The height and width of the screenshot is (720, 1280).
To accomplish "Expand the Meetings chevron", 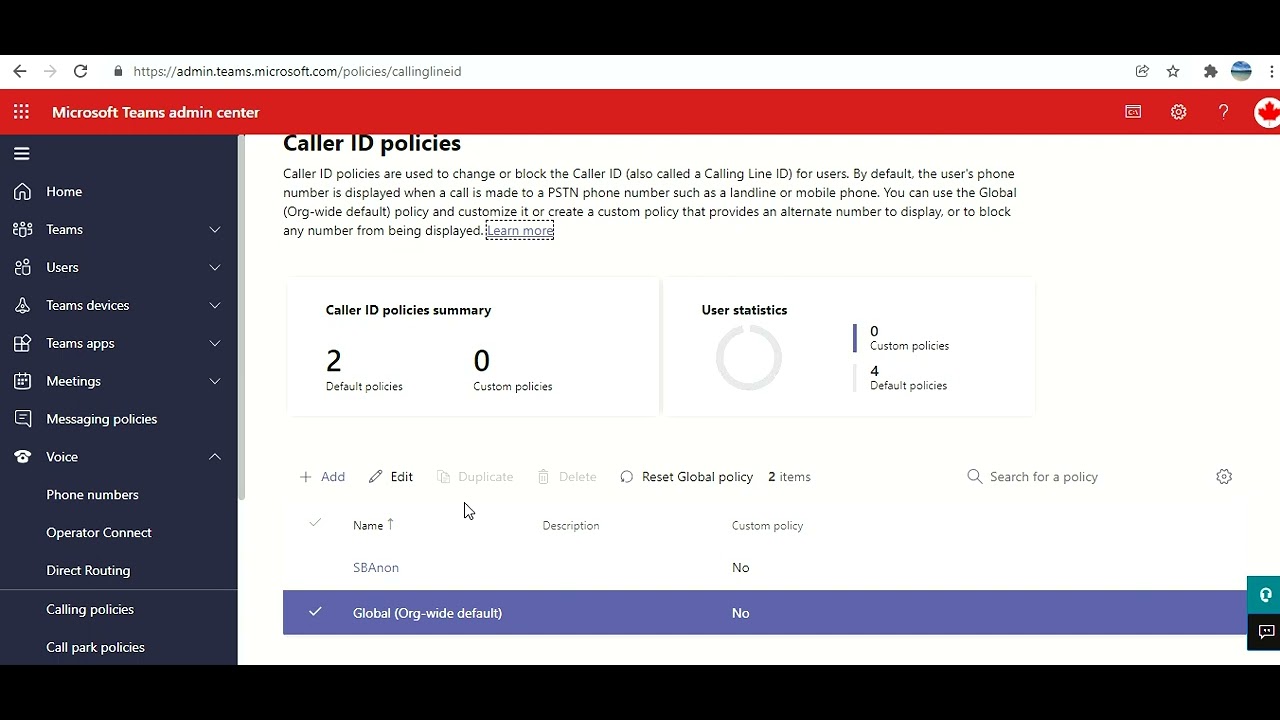I will (215, 382).
